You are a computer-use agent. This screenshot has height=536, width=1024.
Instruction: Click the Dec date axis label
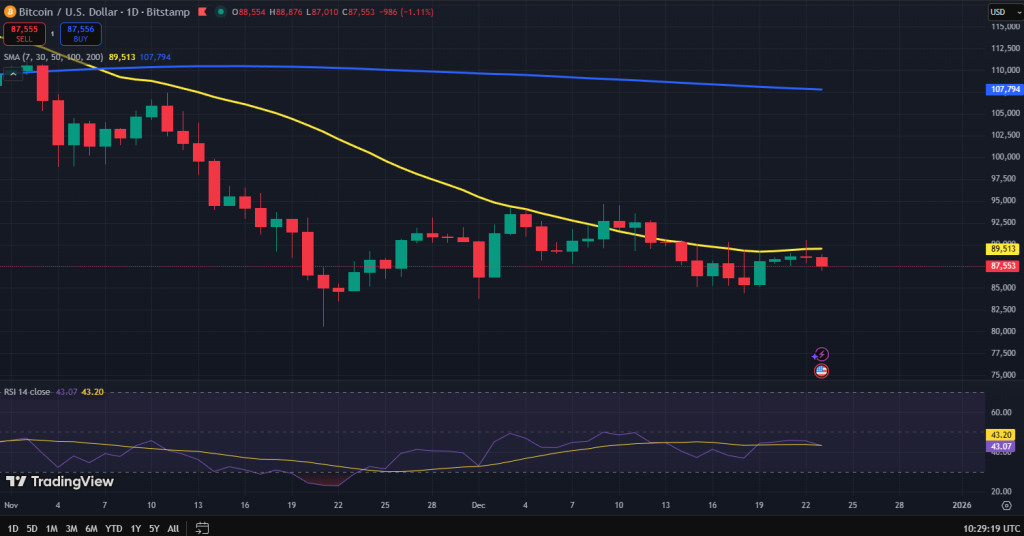coord(479,505)
